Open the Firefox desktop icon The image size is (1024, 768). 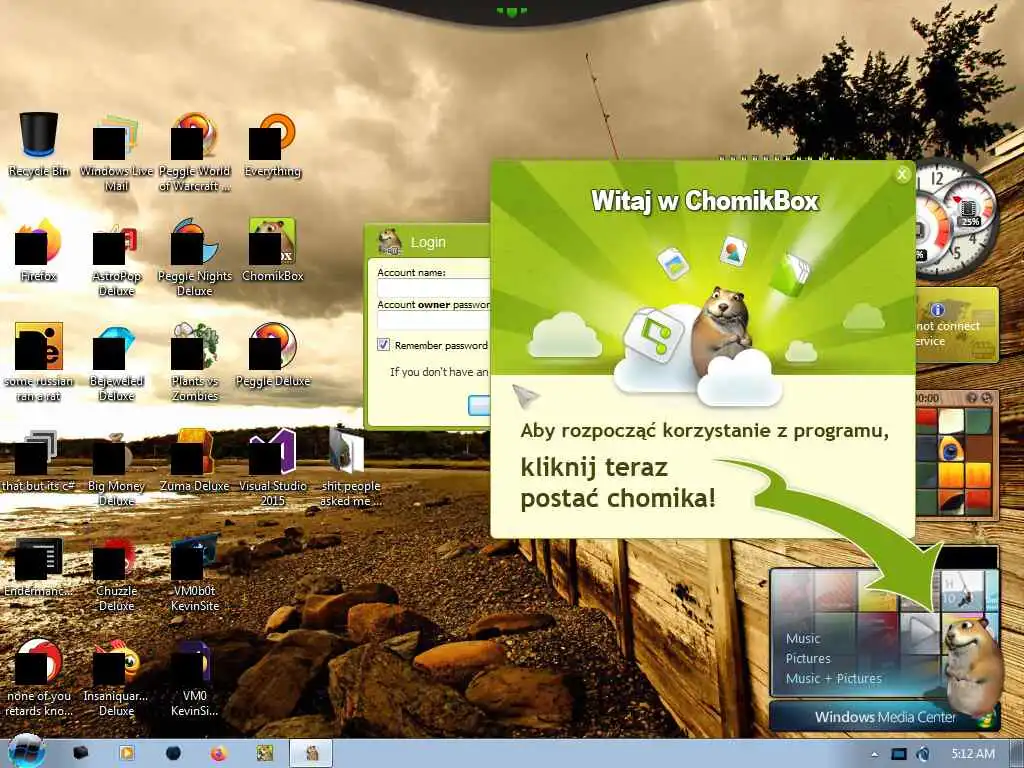click(39, 250)
